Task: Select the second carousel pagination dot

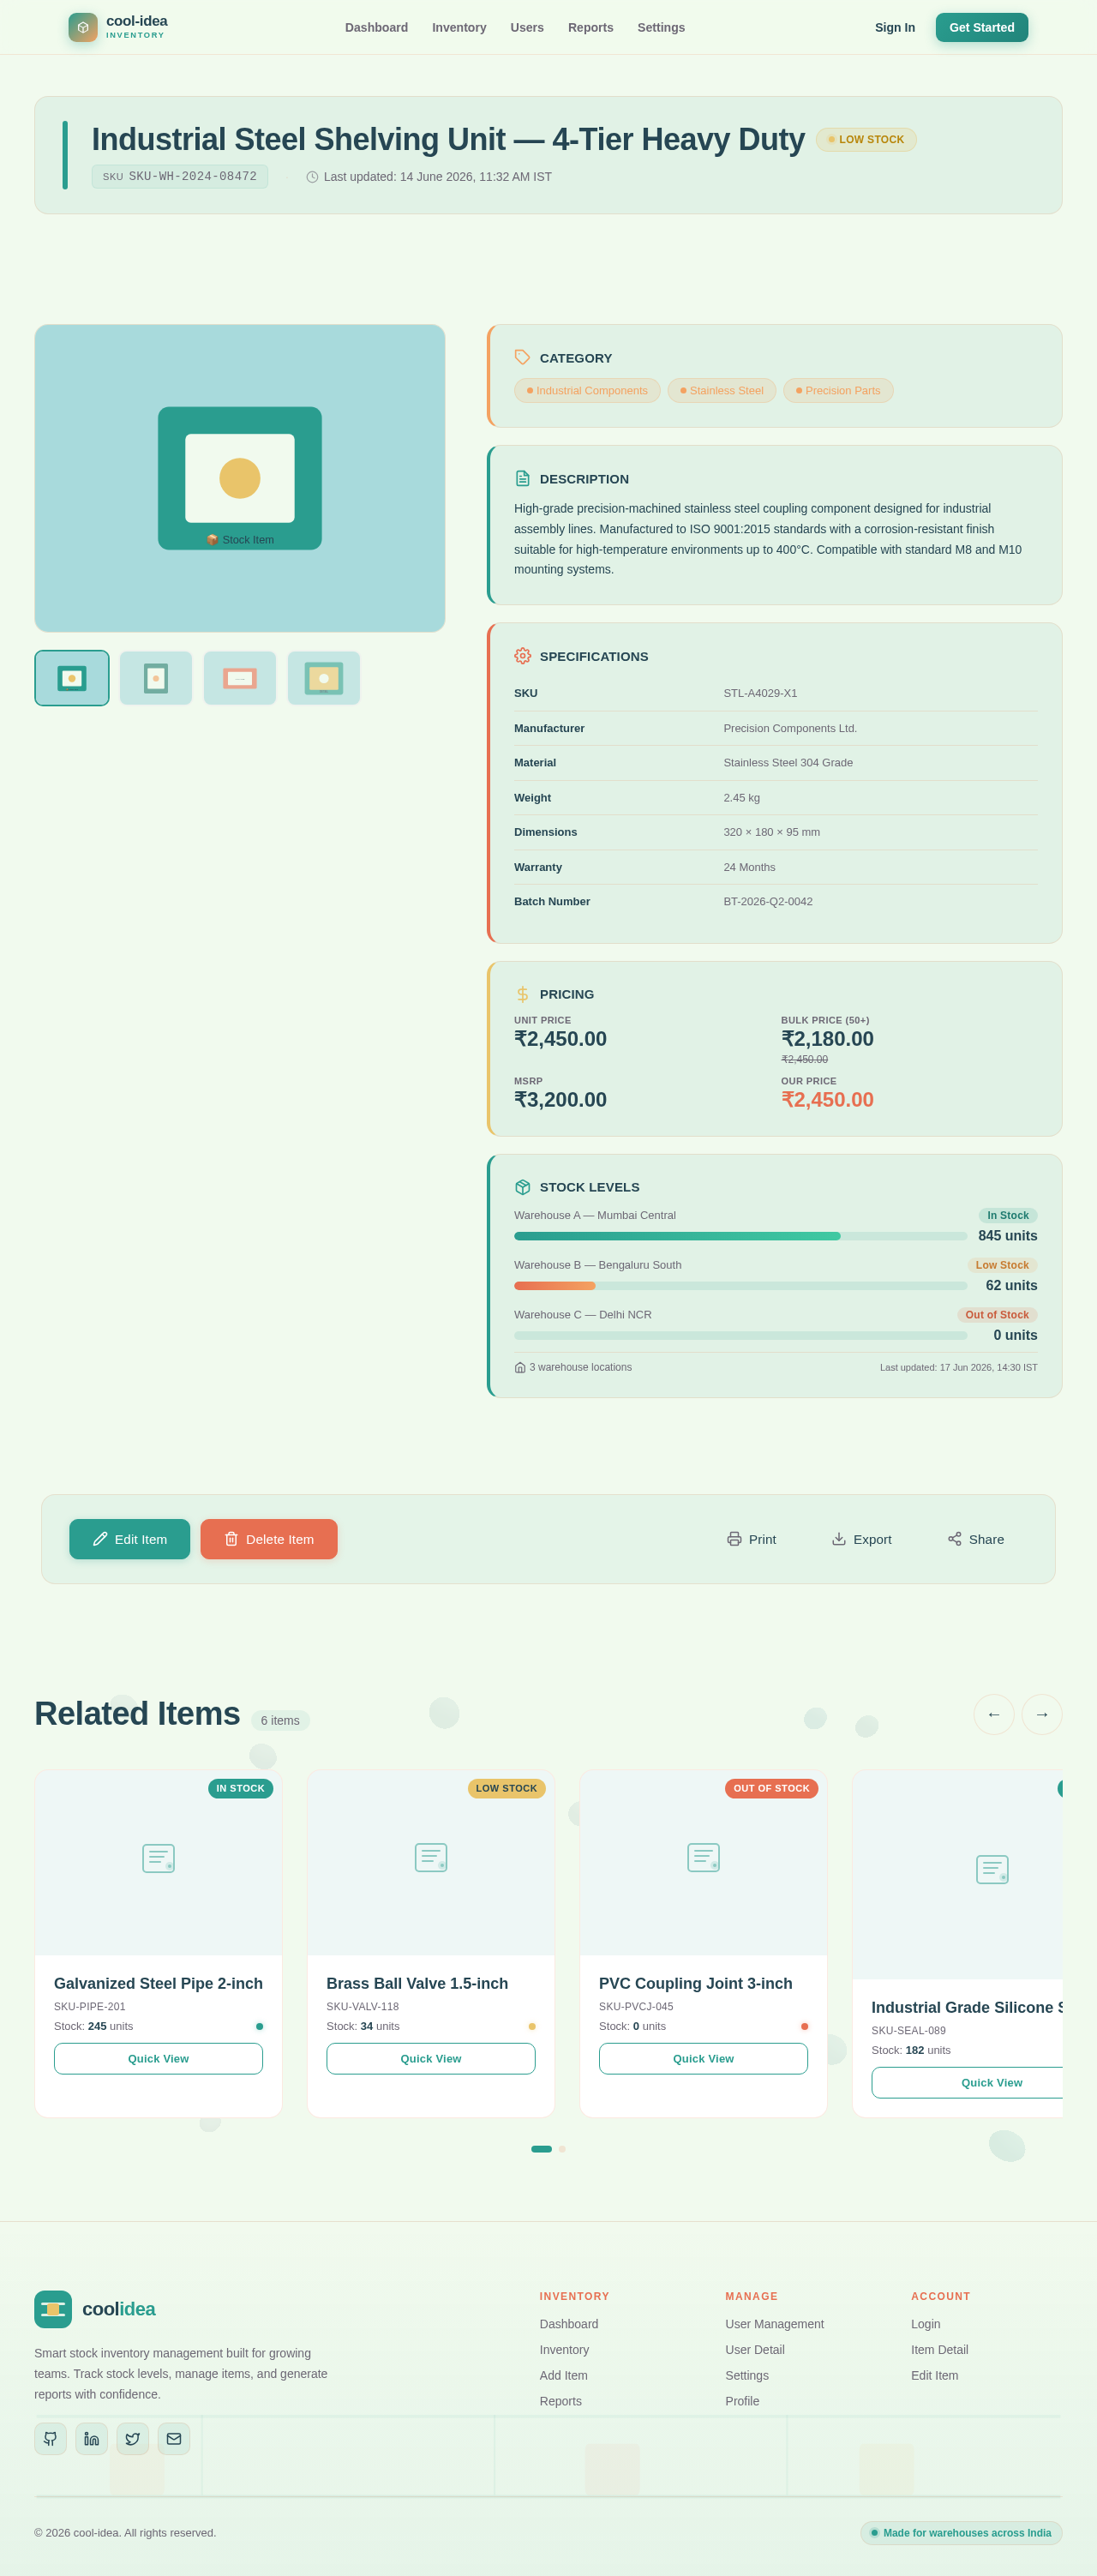Action: click(562, 2149)
